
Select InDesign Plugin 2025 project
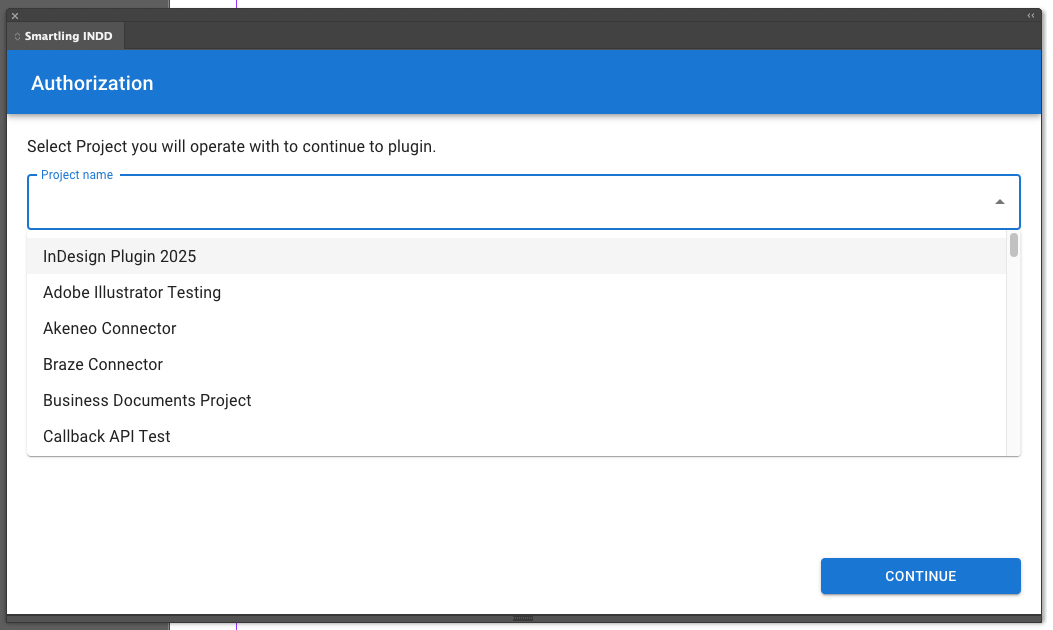pyautogui.click(x=516, y=256)
